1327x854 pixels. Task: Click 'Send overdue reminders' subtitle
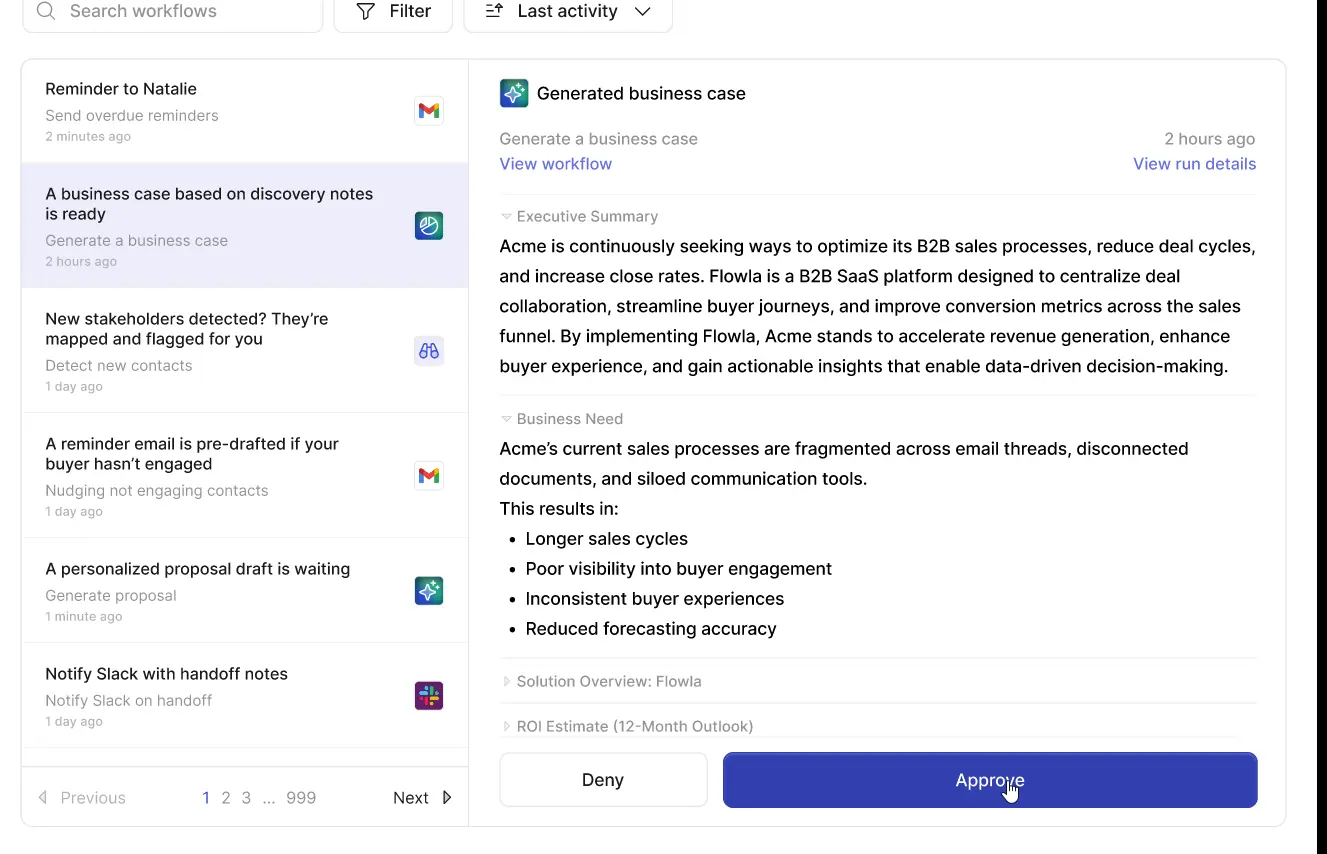[132, 116]
